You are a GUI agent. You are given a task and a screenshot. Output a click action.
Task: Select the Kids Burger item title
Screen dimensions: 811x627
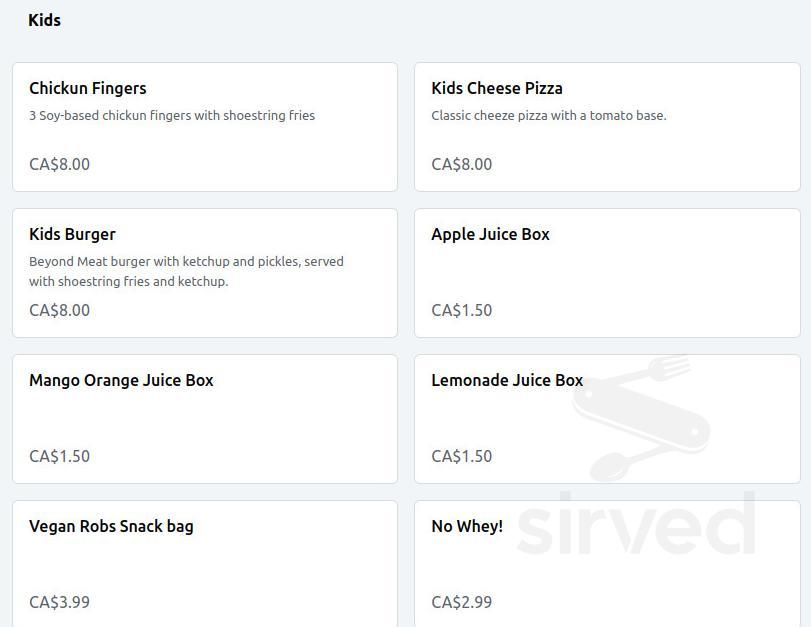72,234
